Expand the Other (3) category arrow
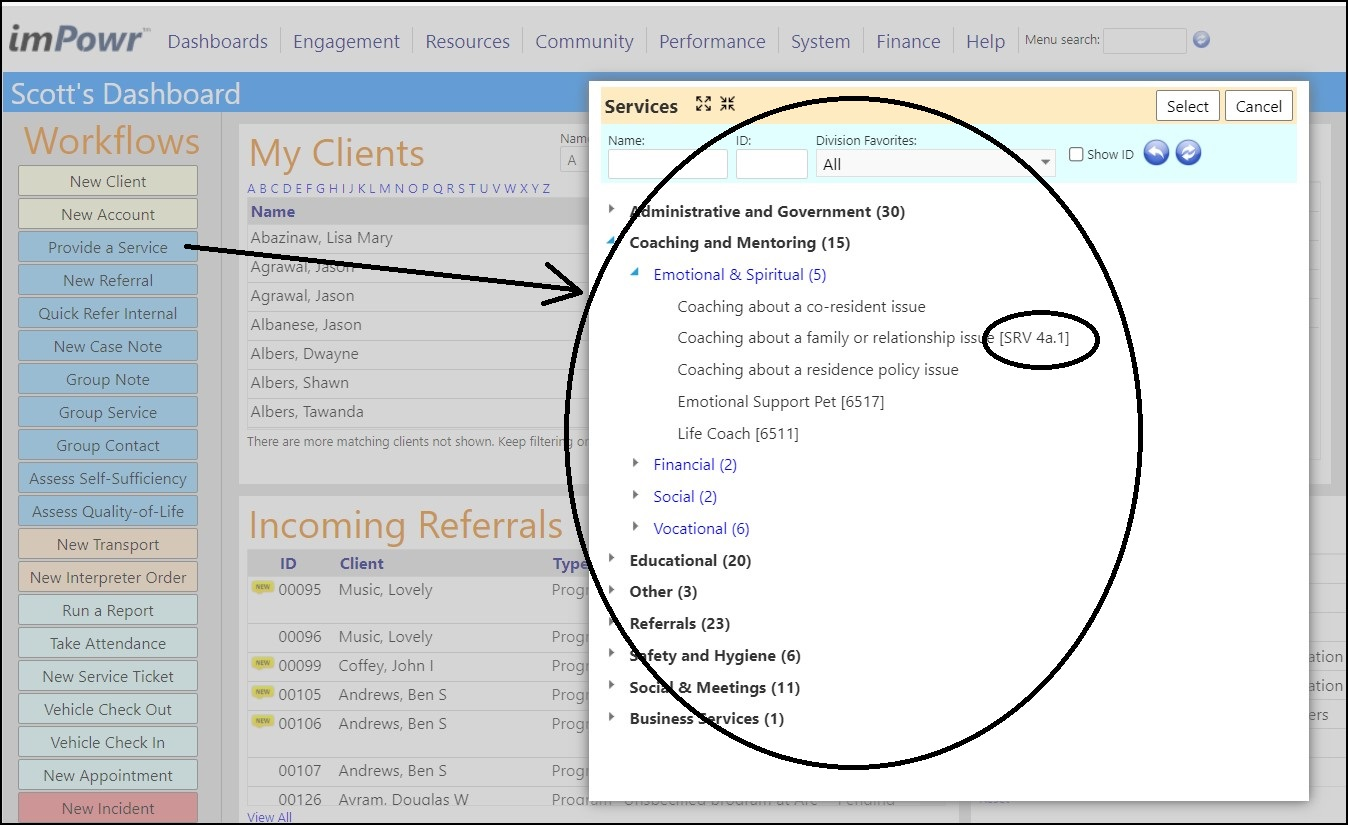Screen dimensions: 1348x825 (612, 591)
